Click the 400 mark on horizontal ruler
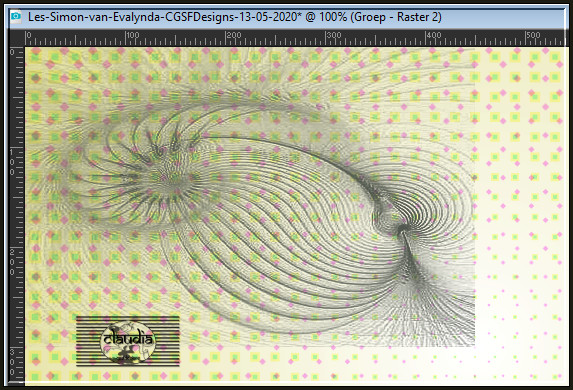Image resolution: width=573 pixels, height=390 pixels. [x=433, y=35]
